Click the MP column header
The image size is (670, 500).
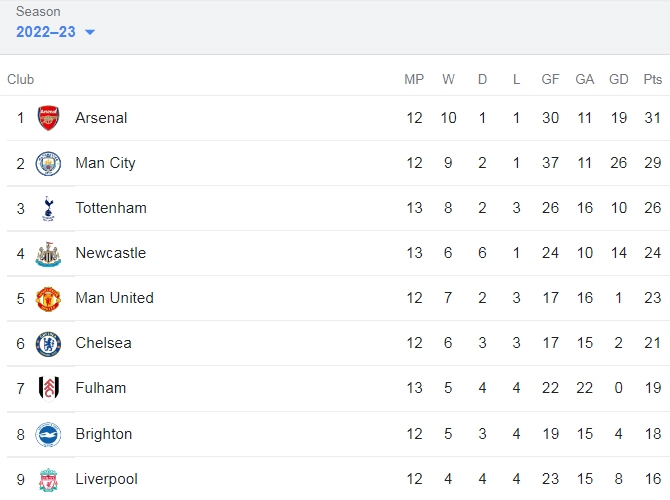pyautogui.click(x=414, y=79)
